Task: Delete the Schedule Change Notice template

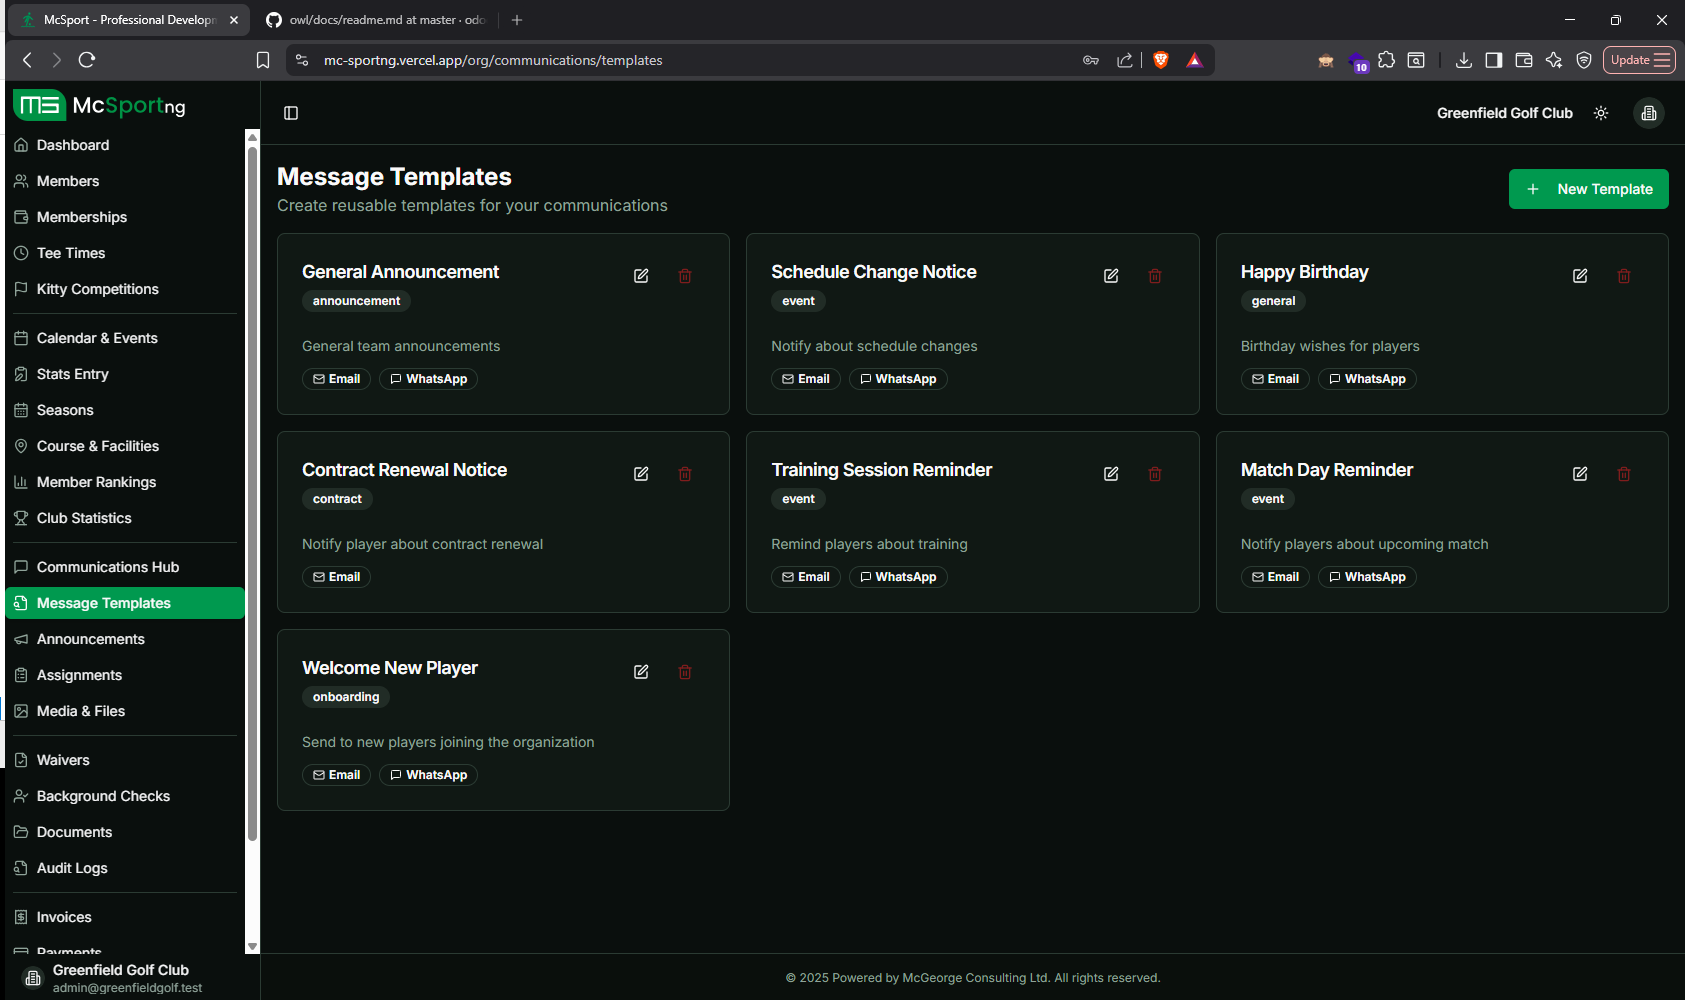Action: coord(1155,275)
